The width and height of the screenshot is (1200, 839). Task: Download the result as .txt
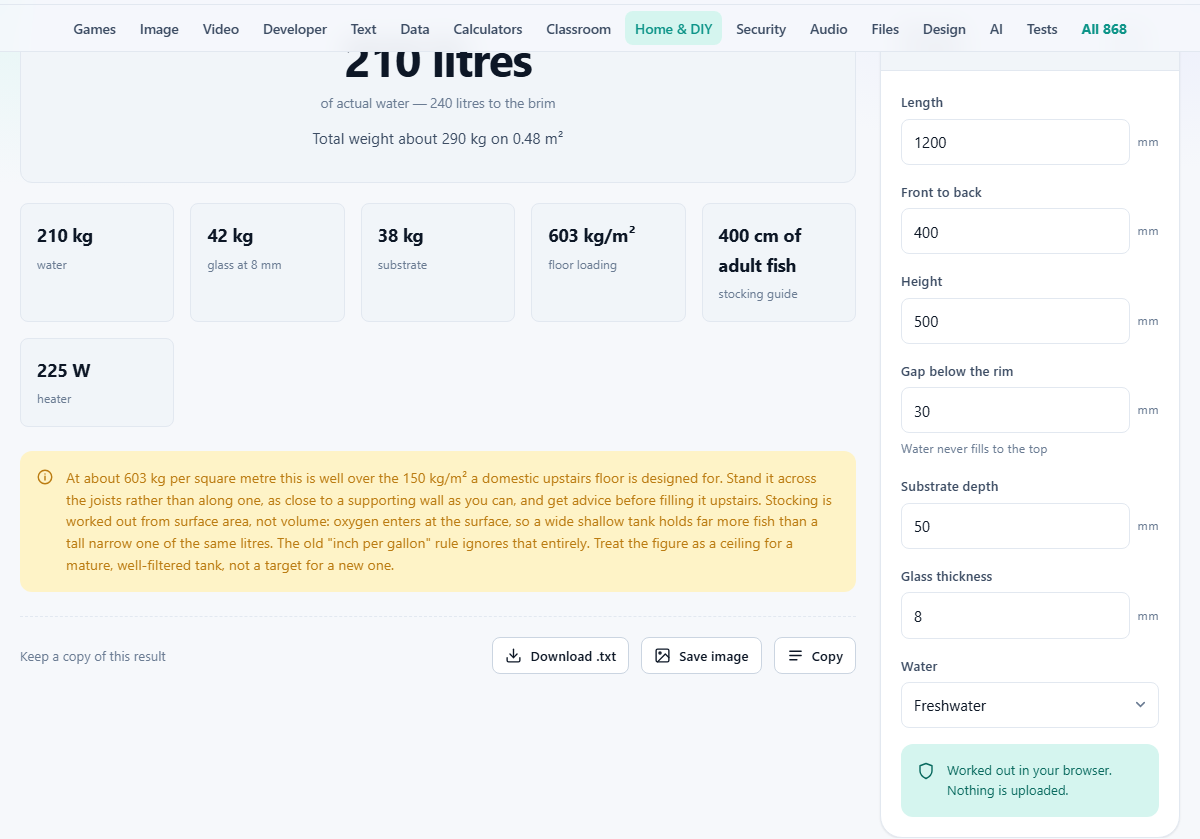[x=560, y=656]
